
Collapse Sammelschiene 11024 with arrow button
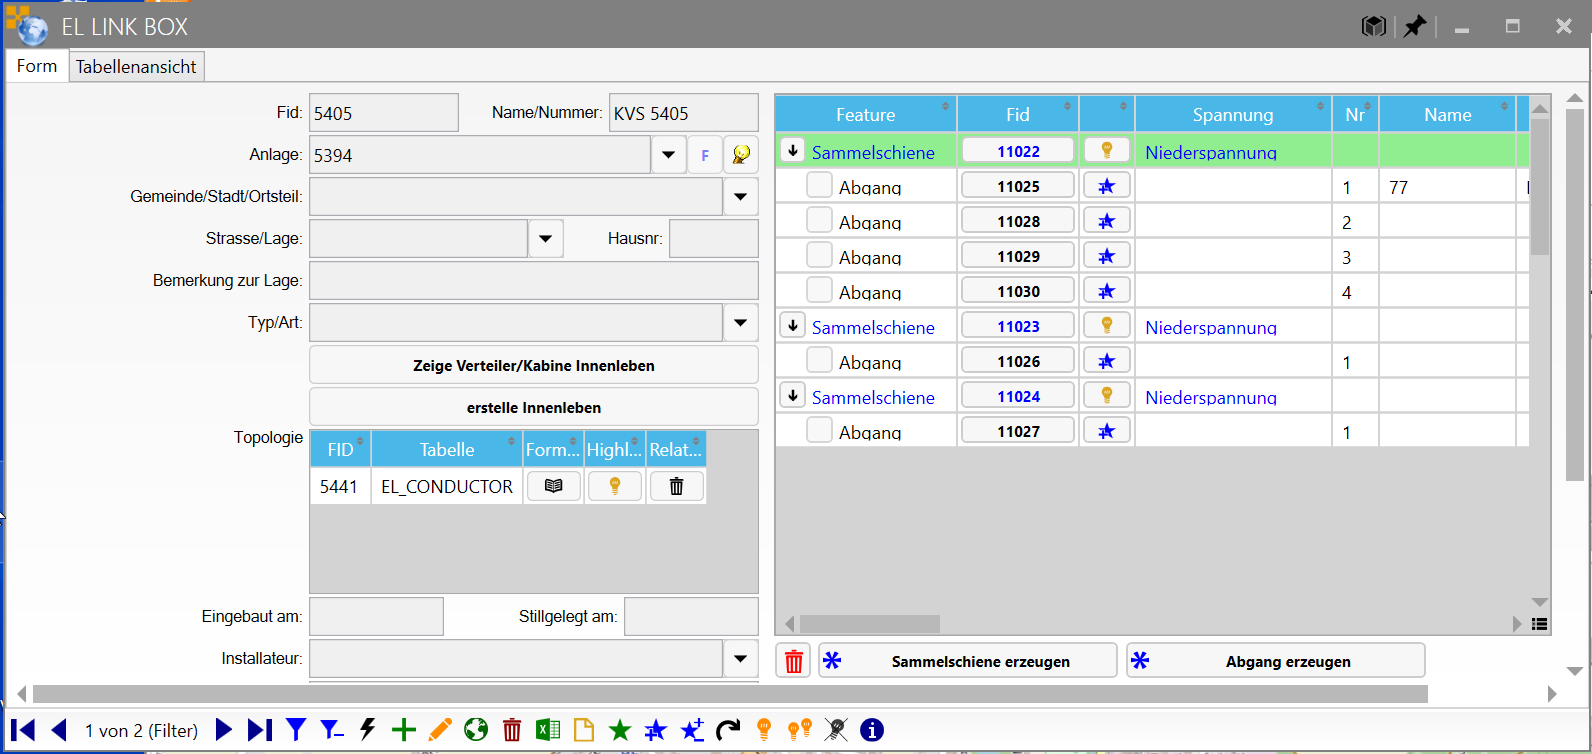click(793, 395)
